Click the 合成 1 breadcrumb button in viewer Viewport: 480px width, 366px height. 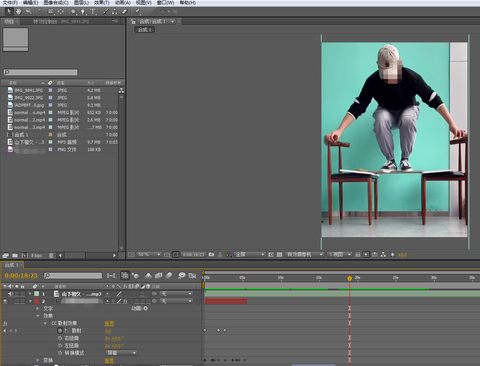click(145, 30)
